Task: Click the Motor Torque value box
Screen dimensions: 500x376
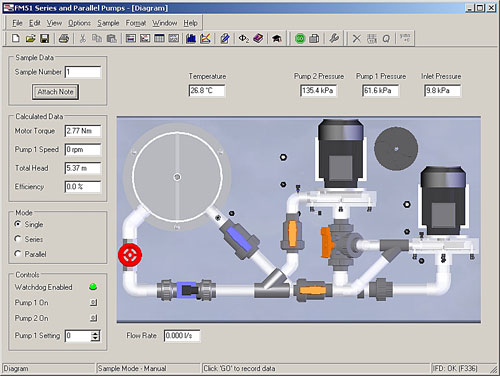Action: tap(83, 131)
